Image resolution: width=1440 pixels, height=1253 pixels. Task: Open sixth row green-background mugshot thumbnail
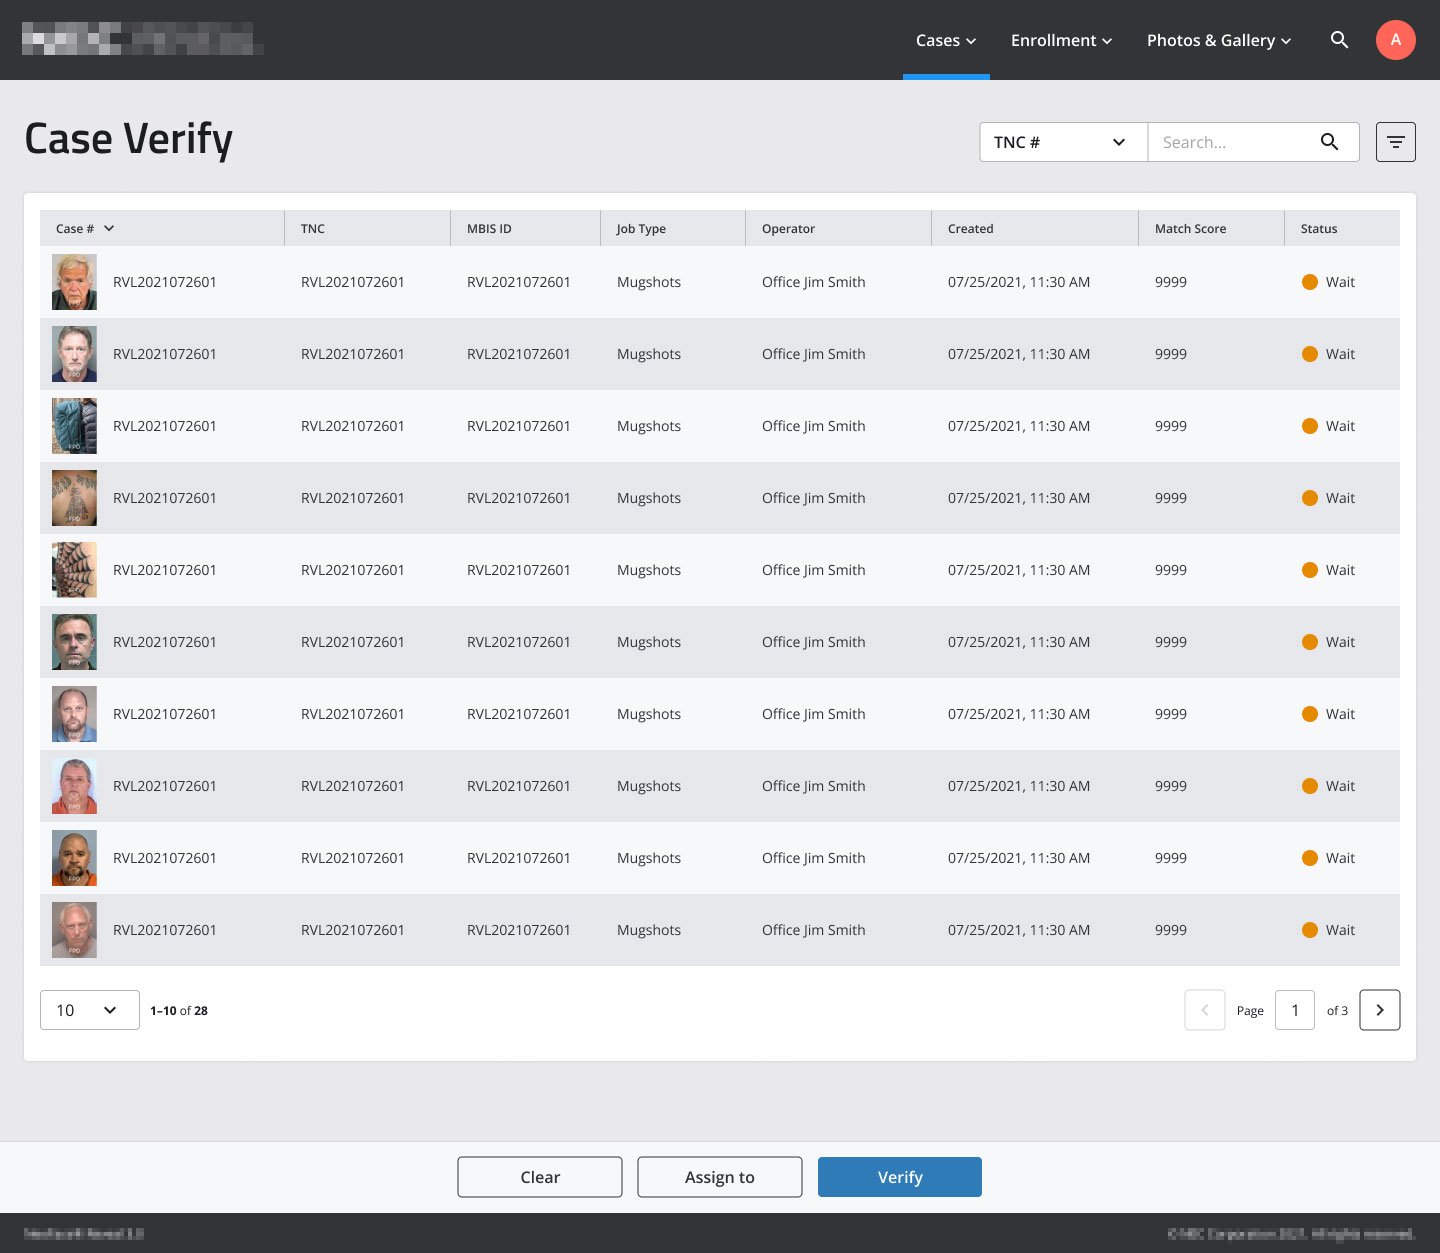74,642
